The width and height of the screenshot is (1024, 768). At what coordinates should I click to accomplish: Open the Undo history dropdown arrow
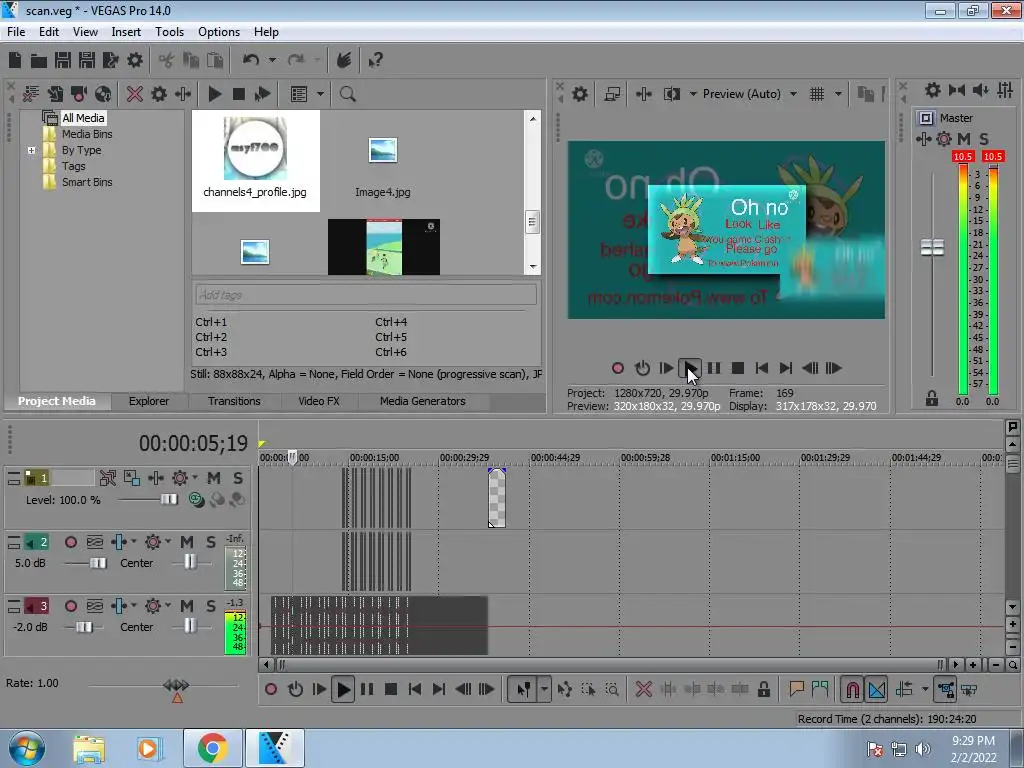click(x=272, y=60)
